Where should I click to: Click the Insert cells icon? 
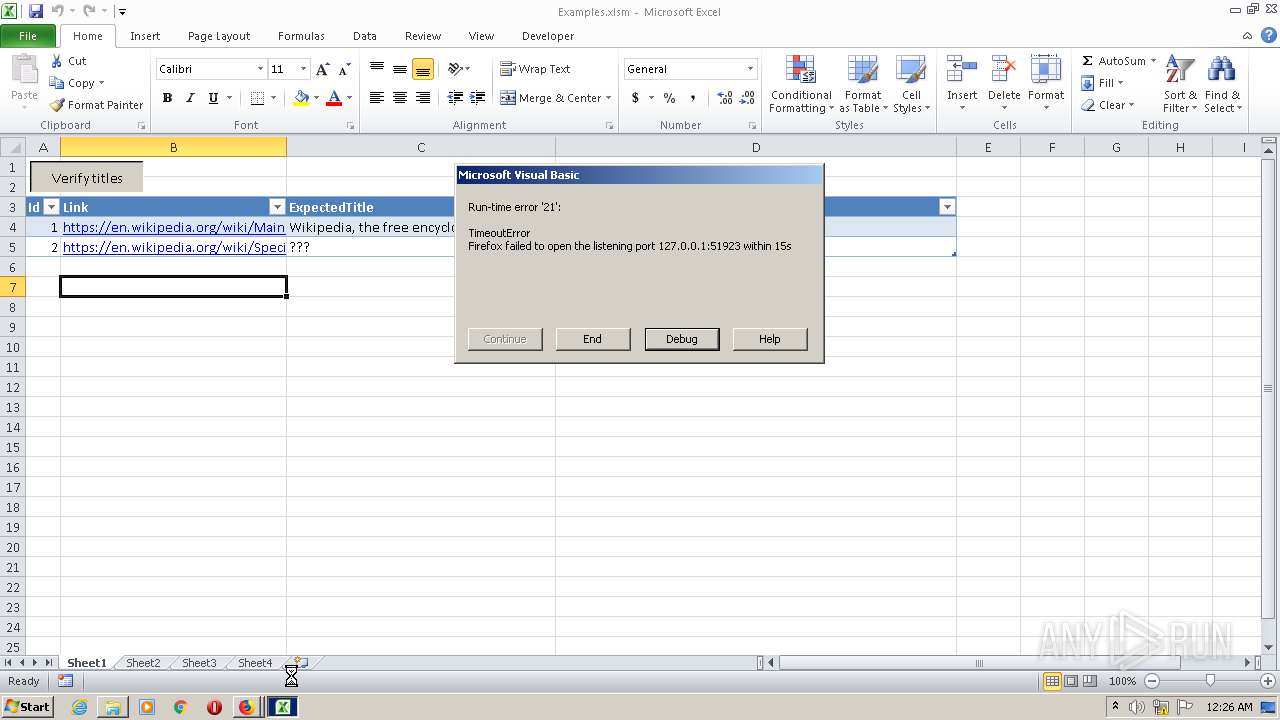[x=962, y=70]
